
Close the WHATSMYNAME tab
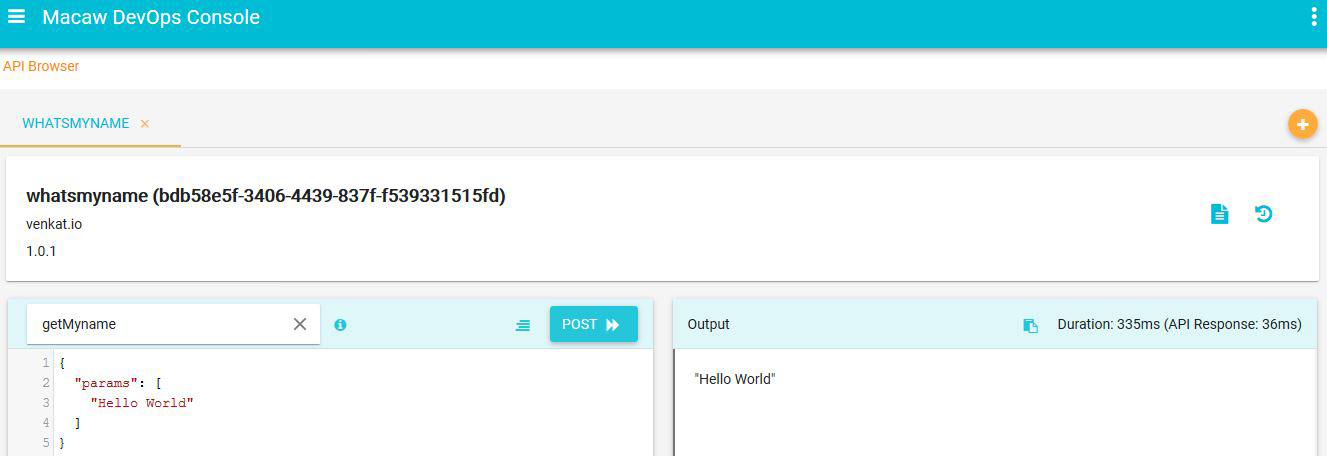click(145, 124)
